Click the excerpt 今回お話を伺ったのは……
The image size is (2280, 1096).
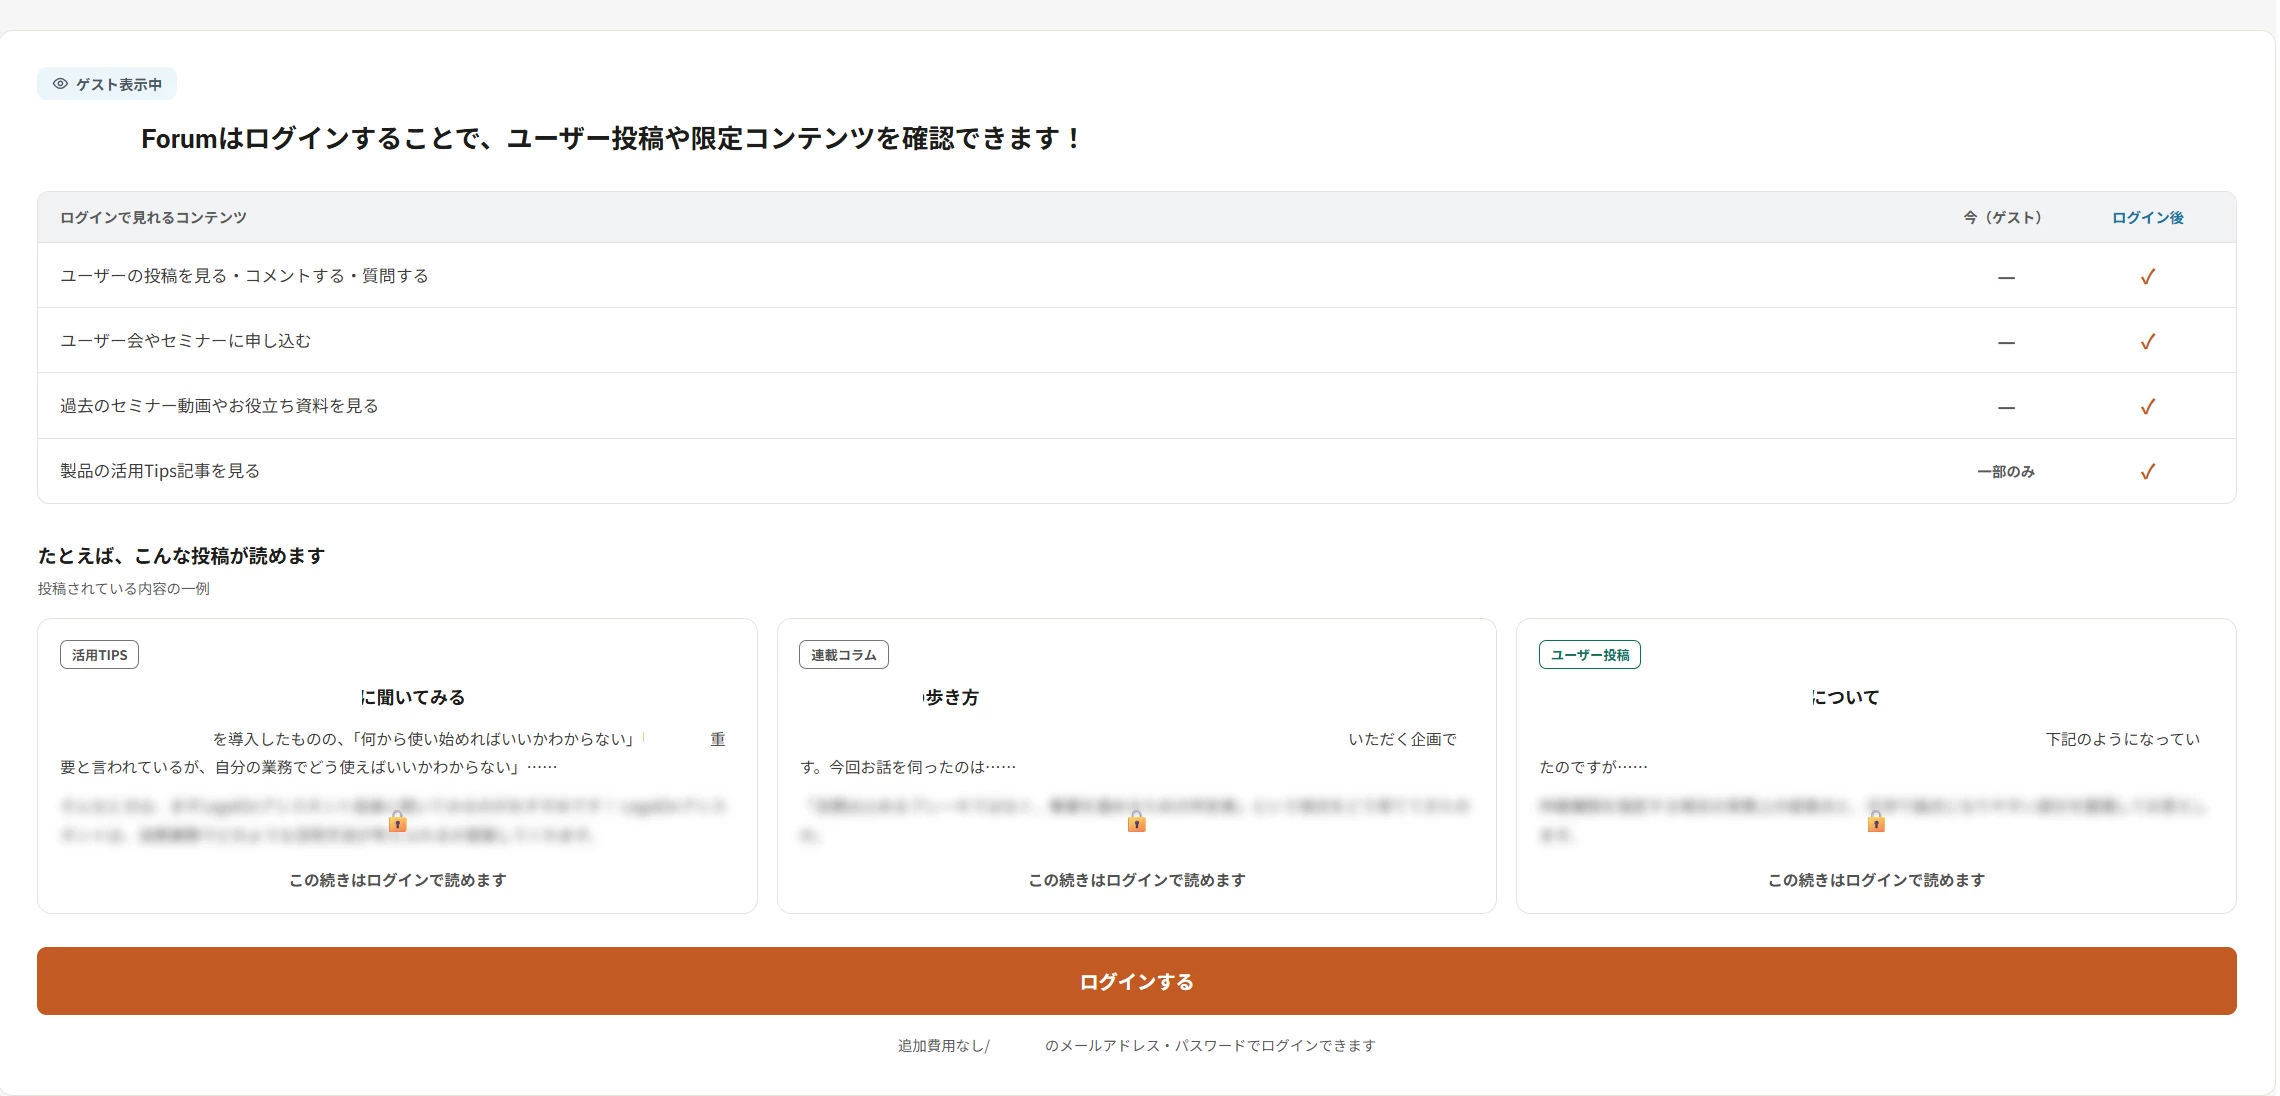(x=922, y=767)
